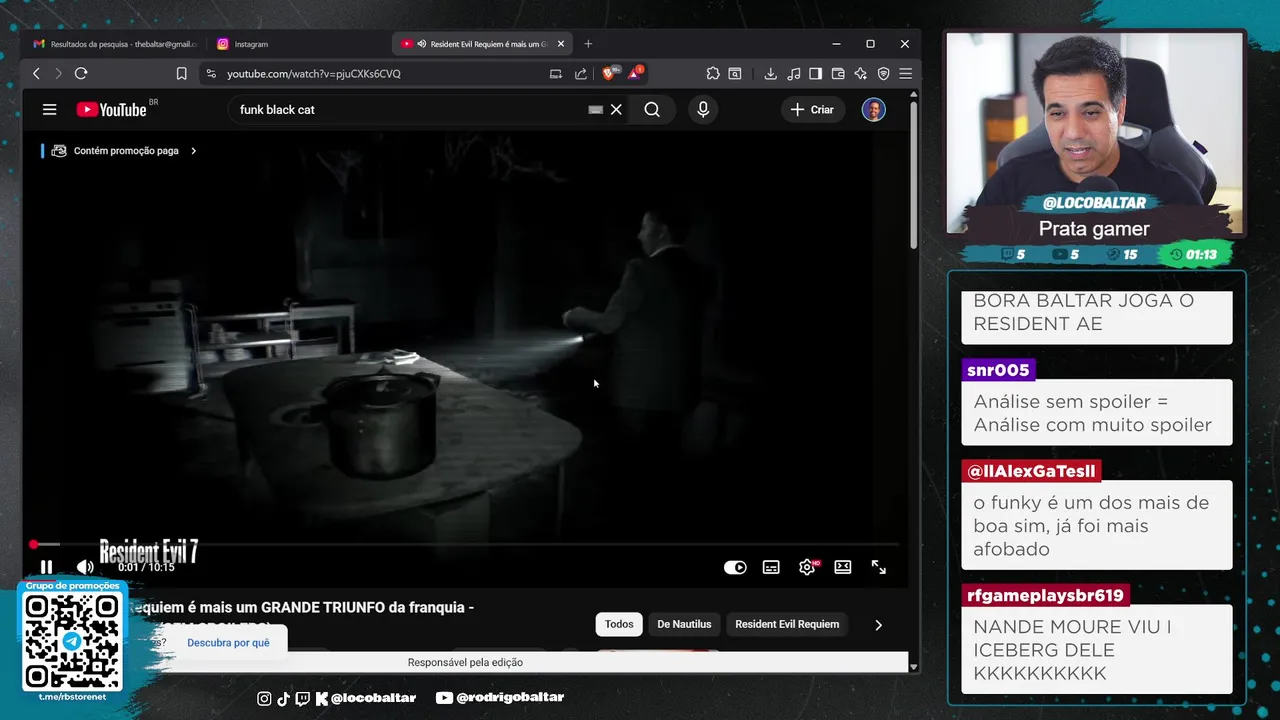
Task: Open the media music-note control
Action: pyautogui.click(x=793, y=73)
